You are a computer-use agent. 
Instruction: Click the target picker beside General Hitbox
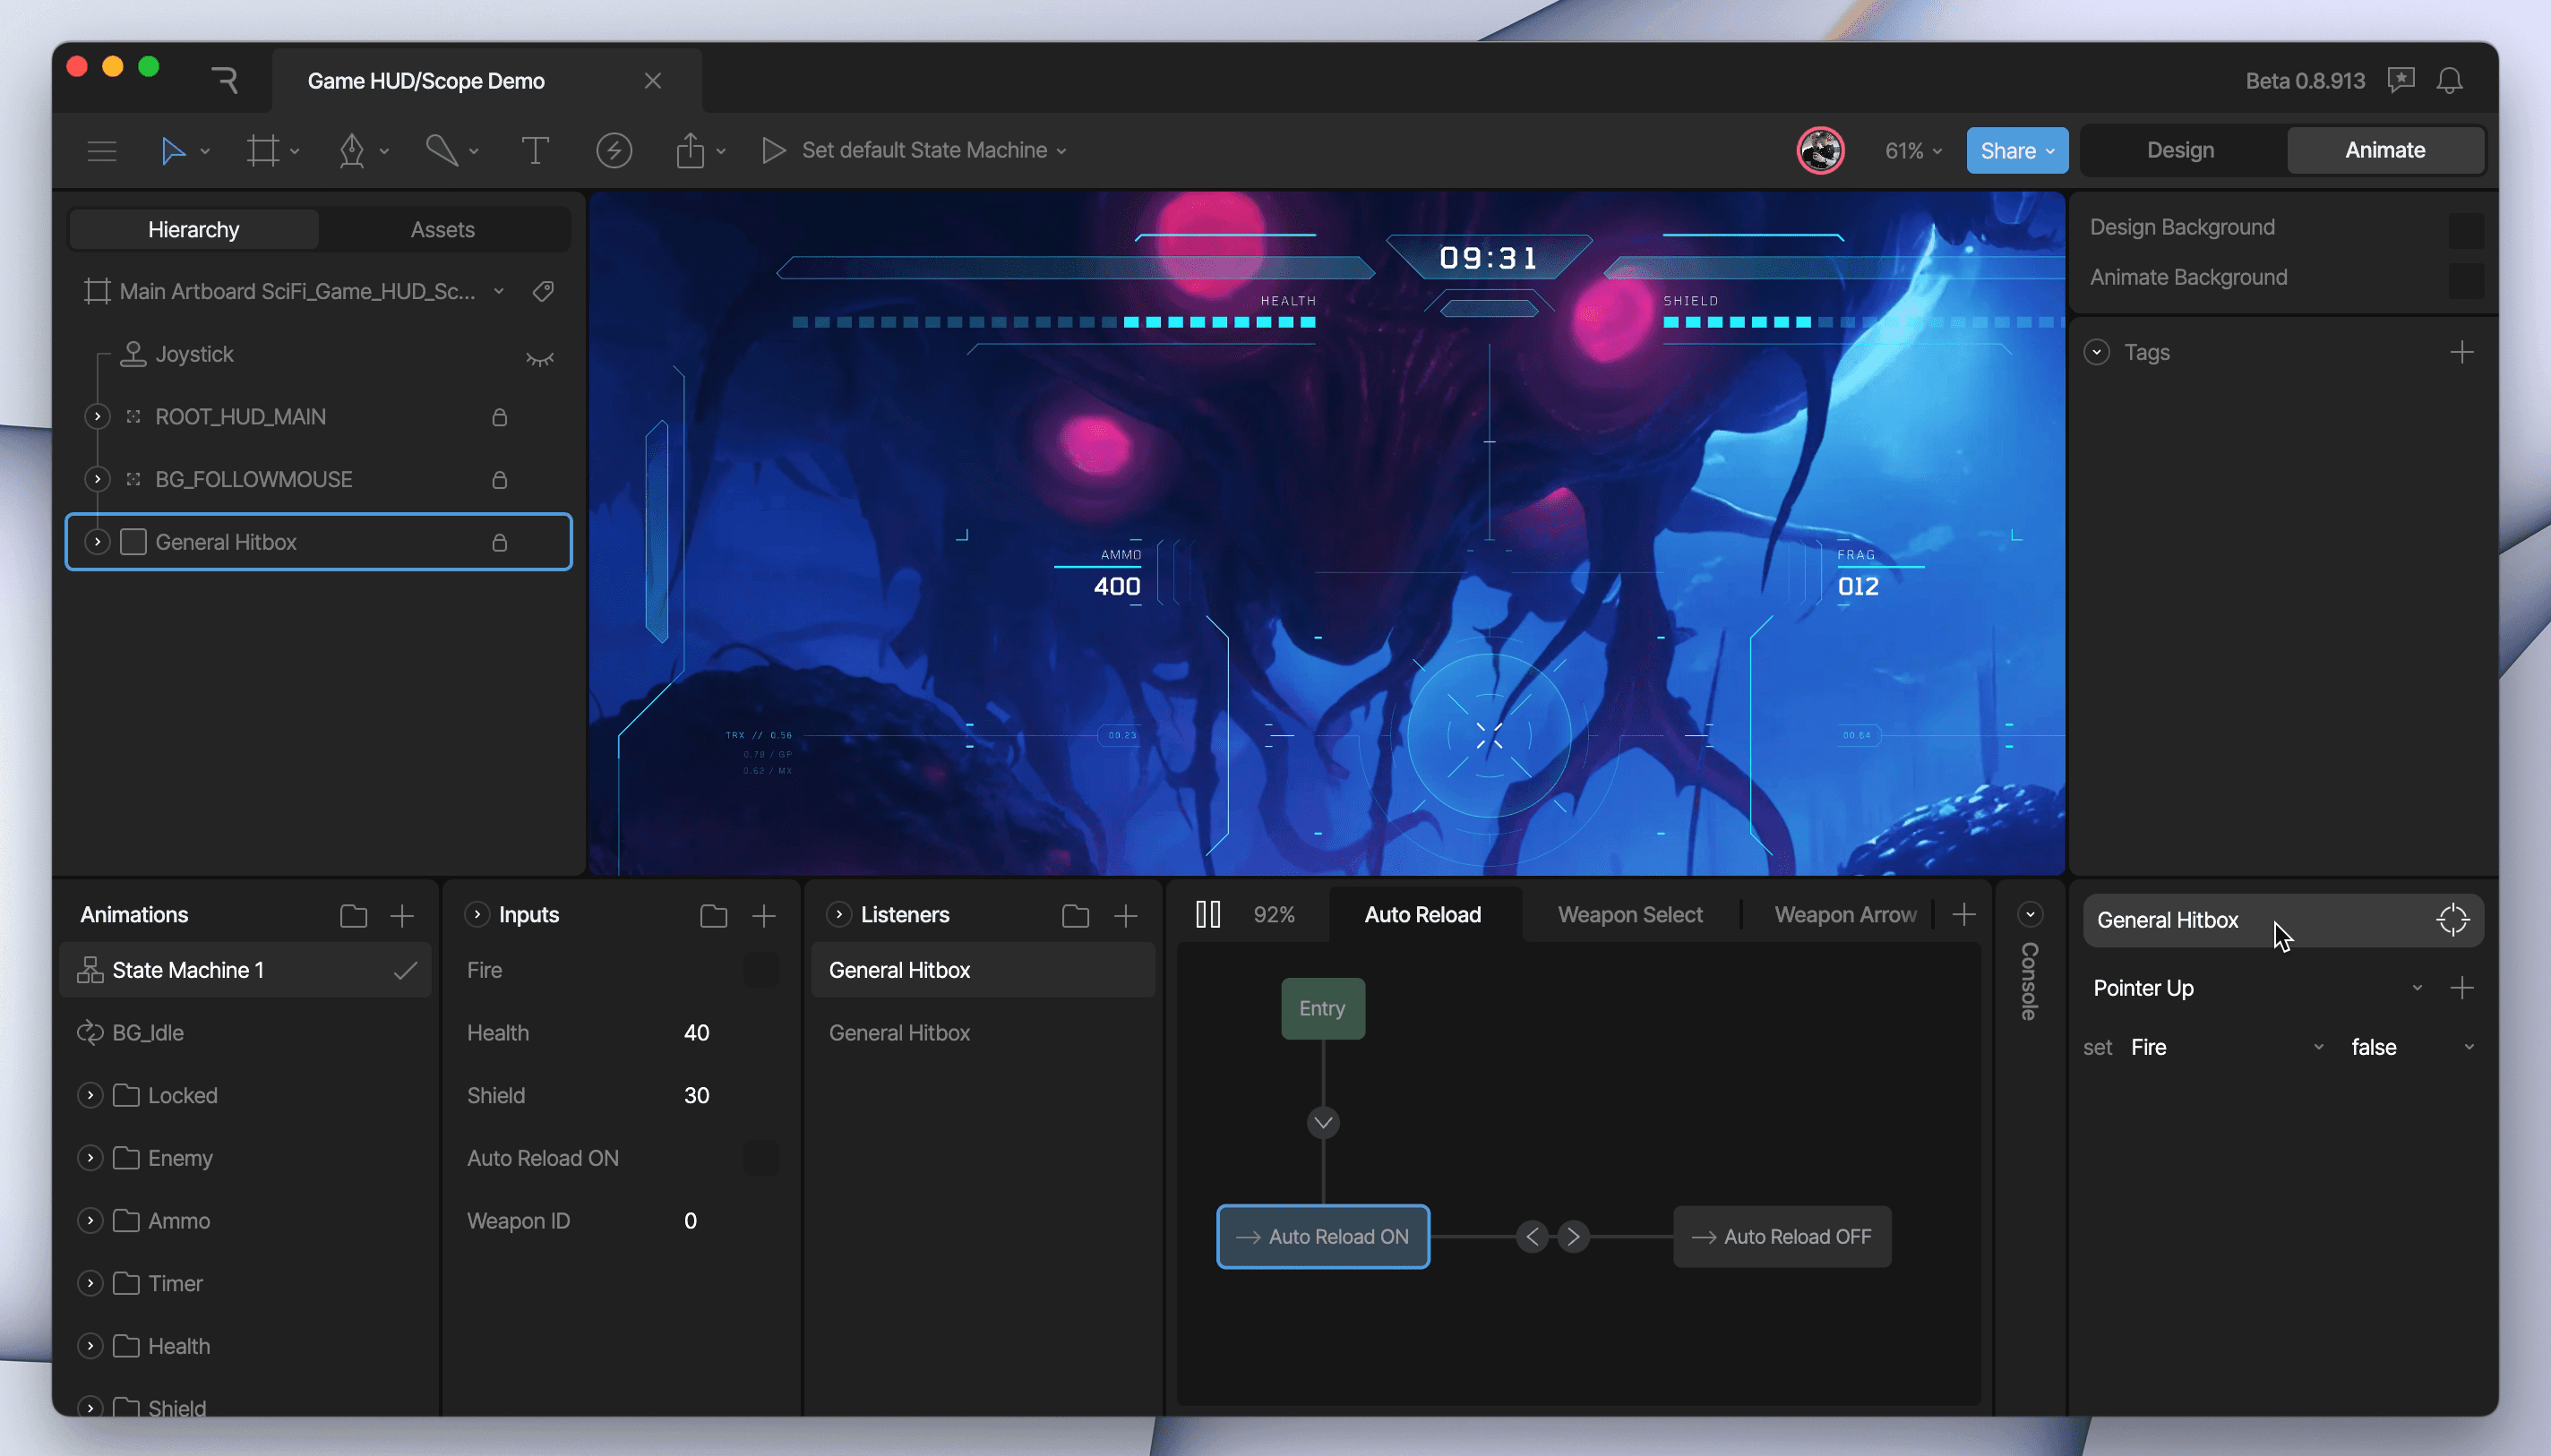tap(2452, 919)
